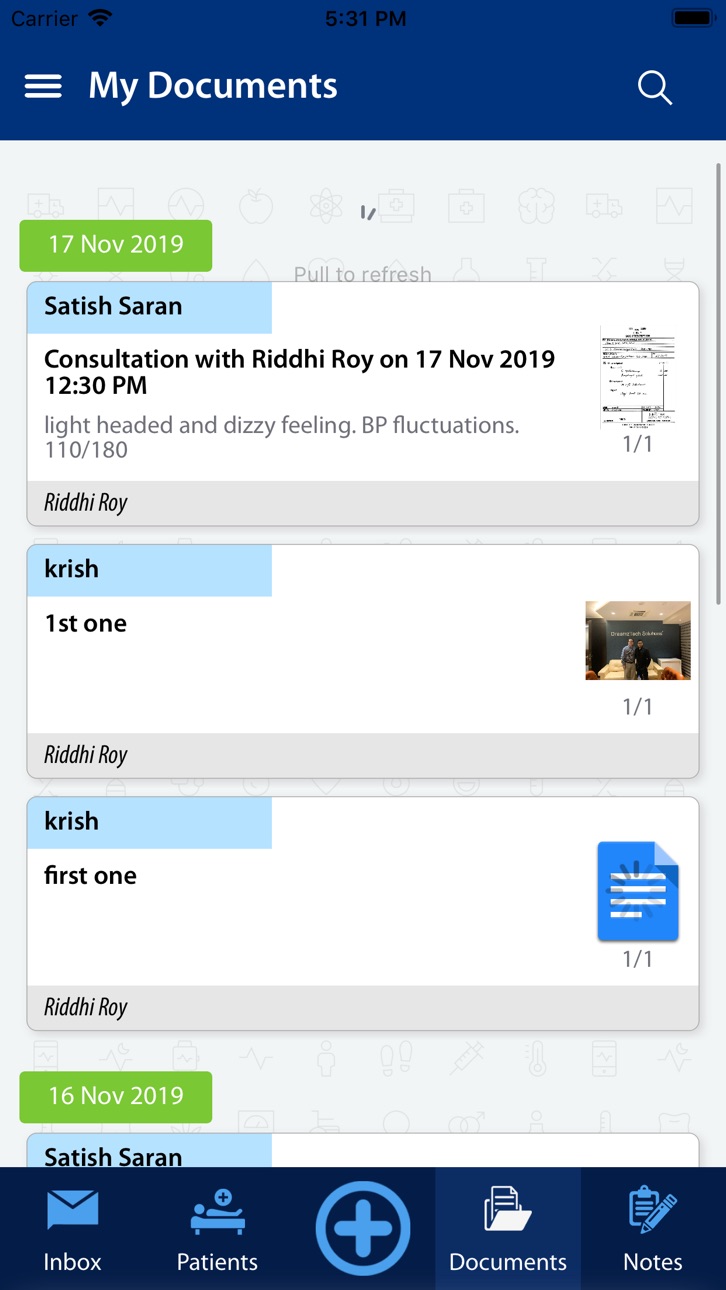Select the 17 Nov 2019 date label

point(116,245)
